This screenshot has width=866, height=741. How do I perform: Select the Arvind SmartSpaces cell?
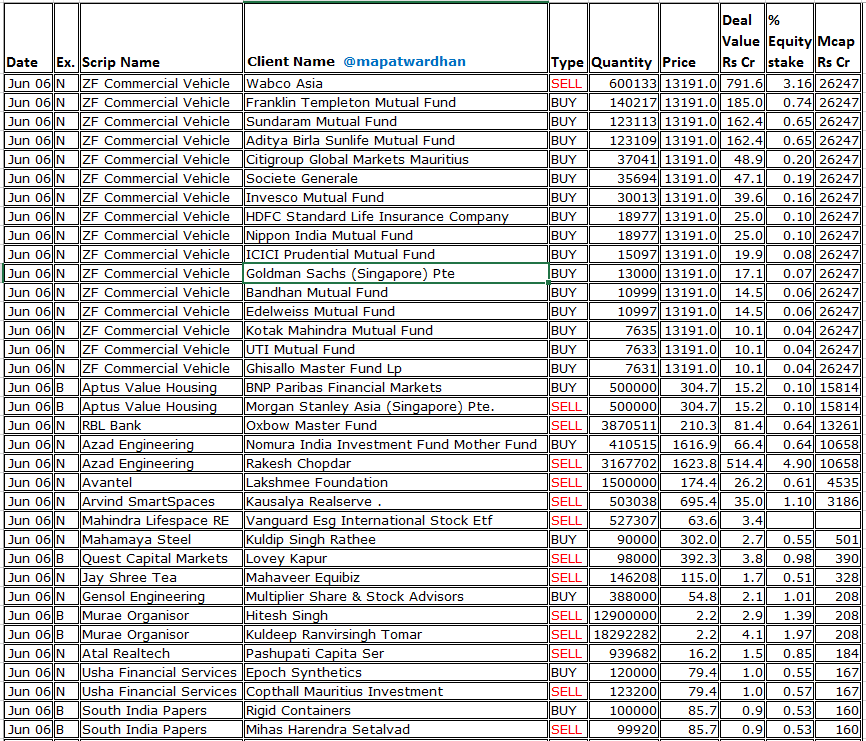[161, 501]
